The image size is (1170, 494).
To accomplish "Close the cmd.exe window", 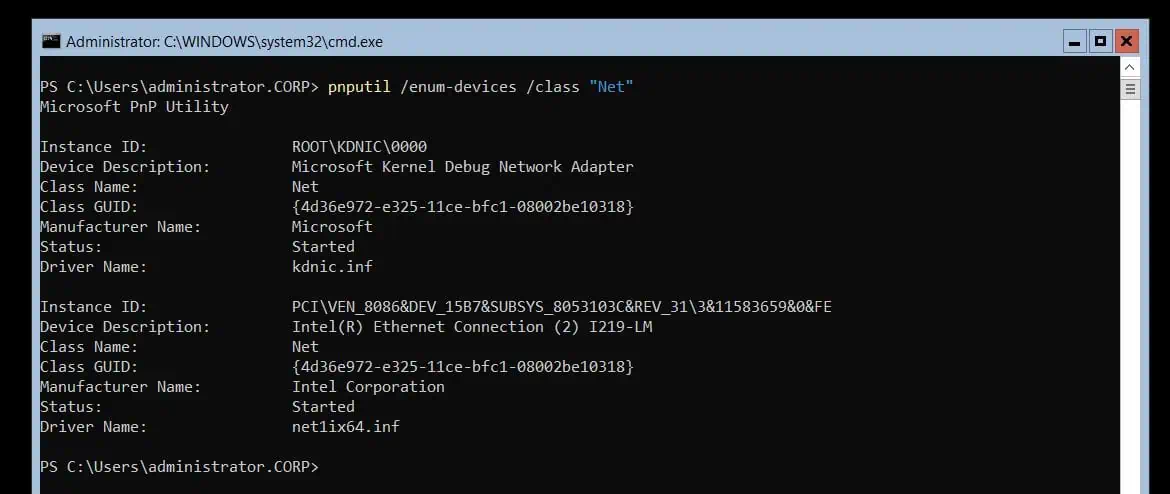I will click(x=1127, y=41).
